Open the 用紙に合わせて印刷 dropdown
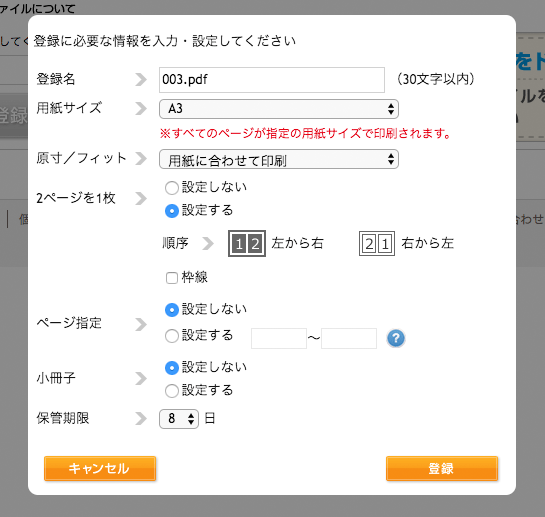 tap(279, 160)
